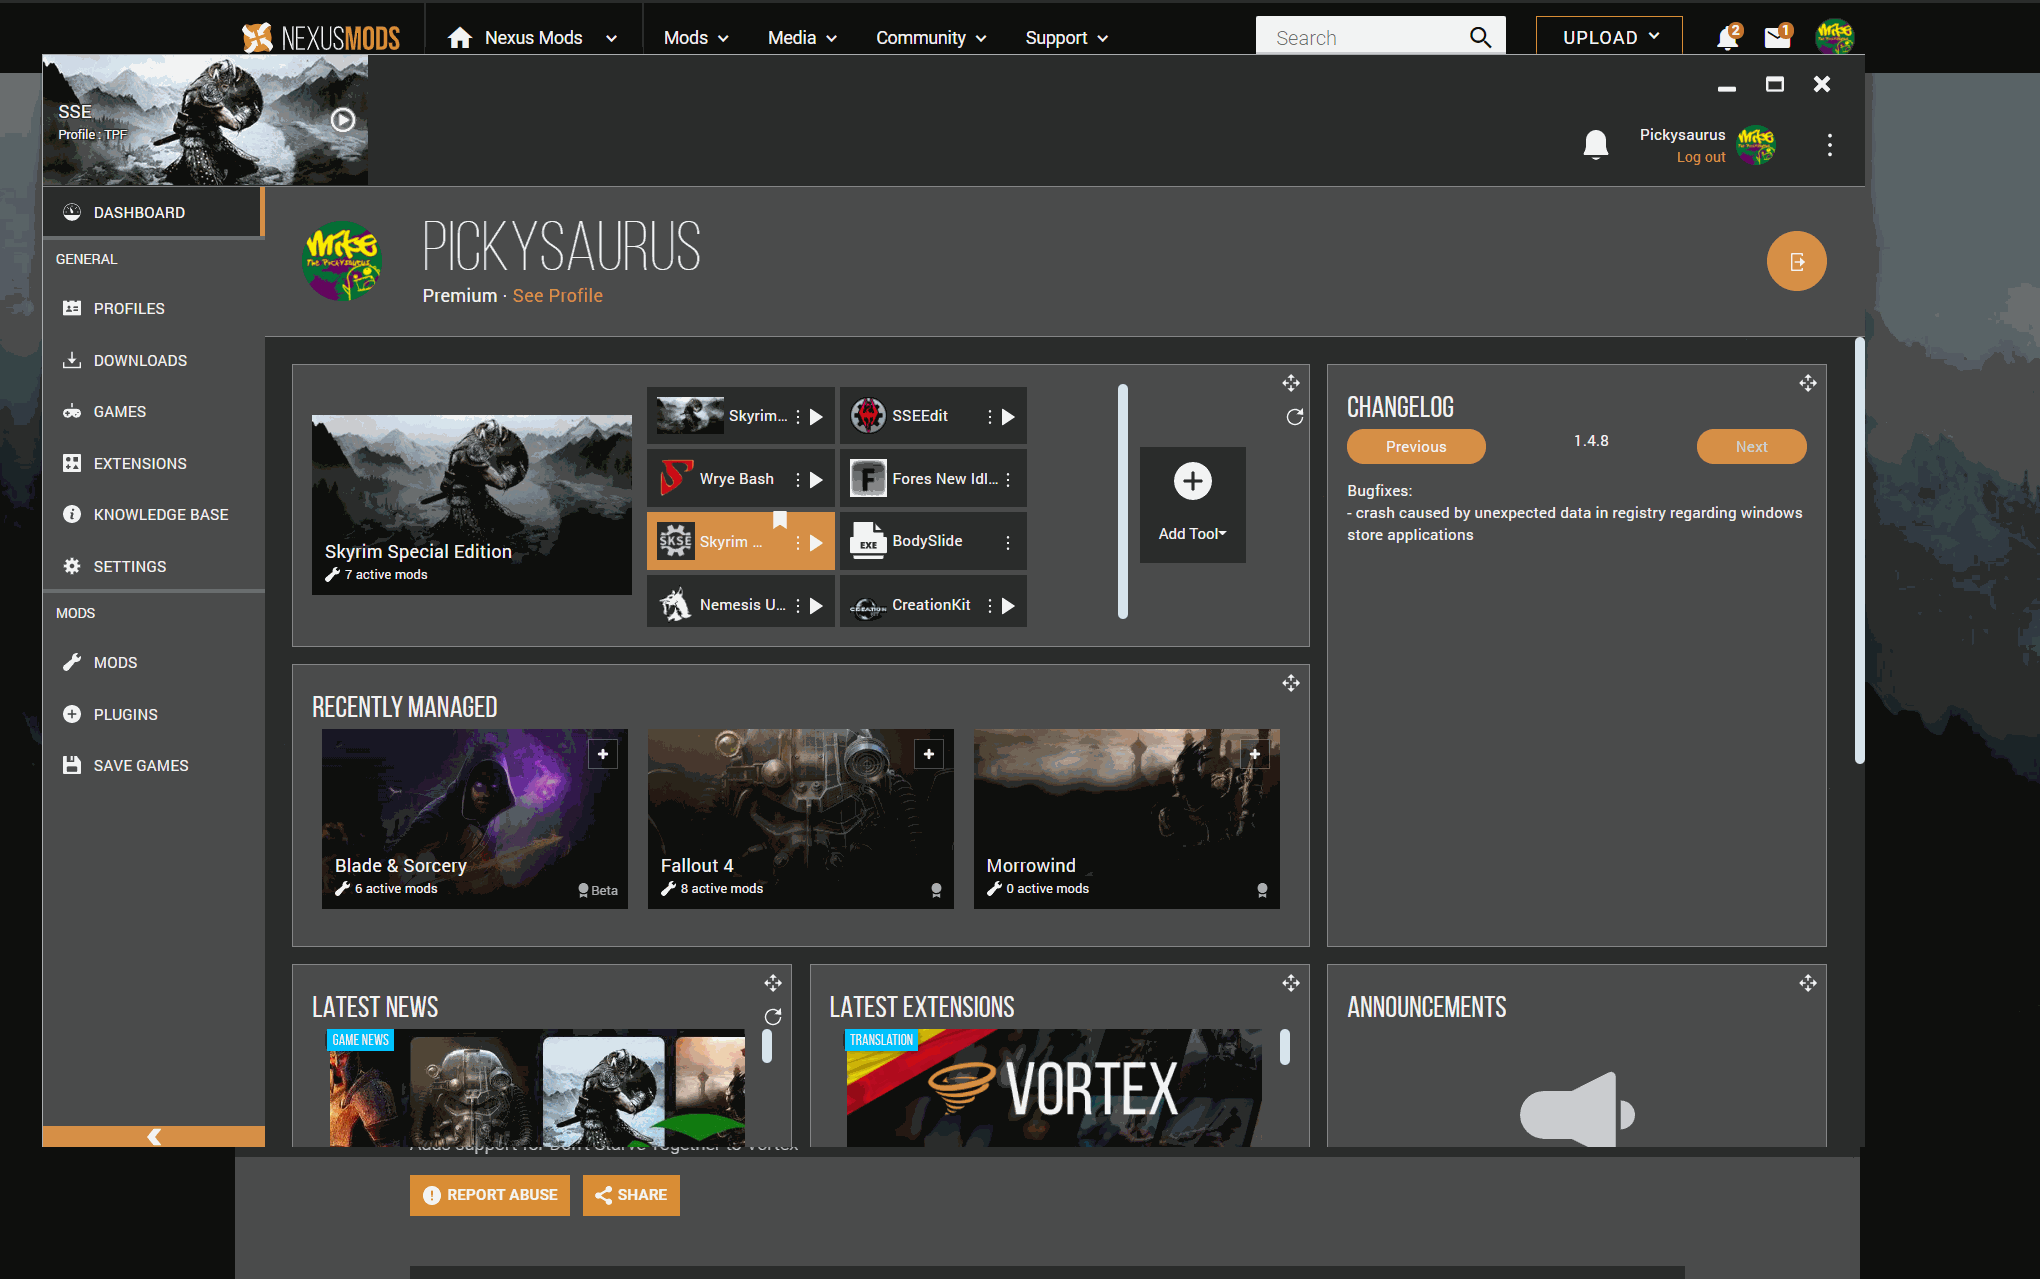
Task: Click the Vortex notification bell
Action: 1596,144
